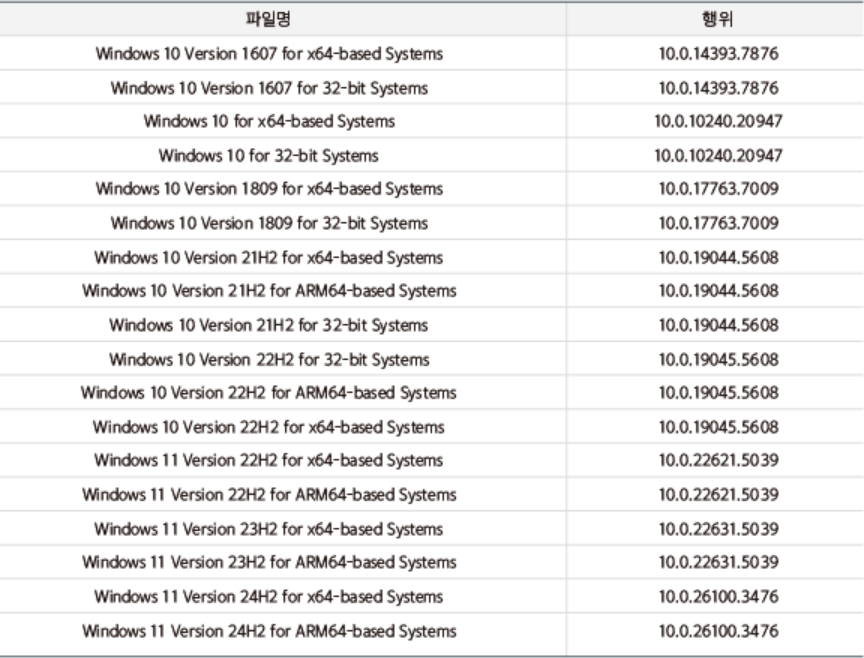Image resolution: width=864 pixels, height=658 pixels.
Task: Click version 10.0.26100.3476 in 24H2 ARM64 row
Action: pyautogui.click(x=717, y=631)
